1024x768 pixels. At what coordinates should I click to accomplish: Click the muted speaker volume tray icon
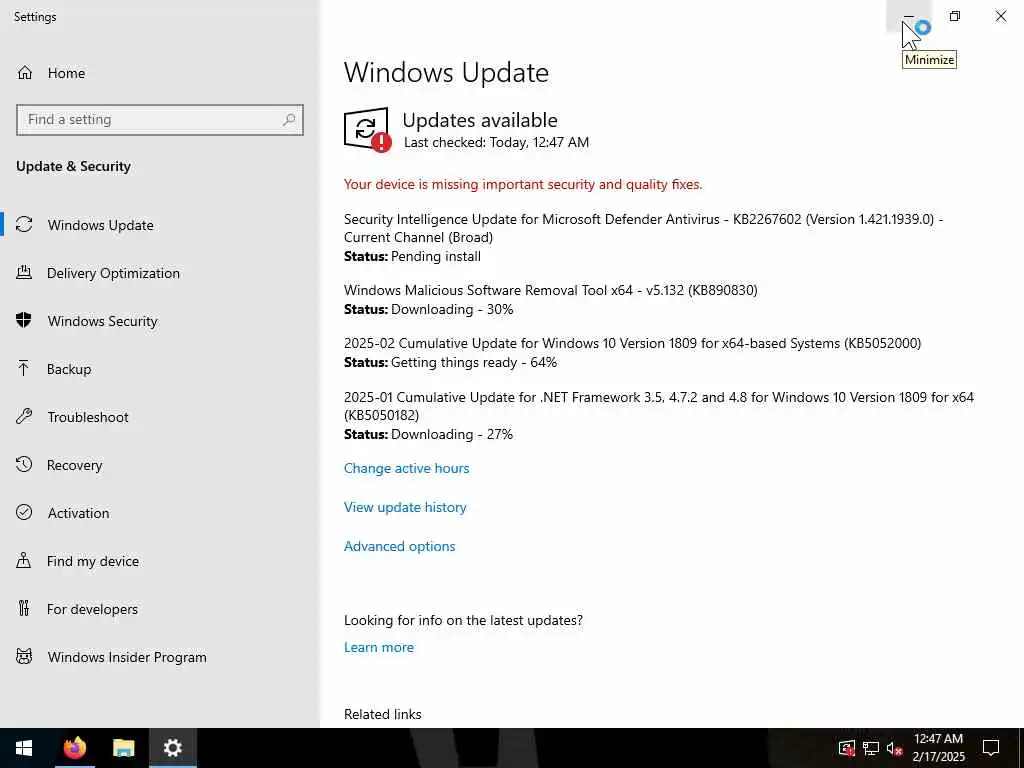pyautogui.click(x=895, y=748)
